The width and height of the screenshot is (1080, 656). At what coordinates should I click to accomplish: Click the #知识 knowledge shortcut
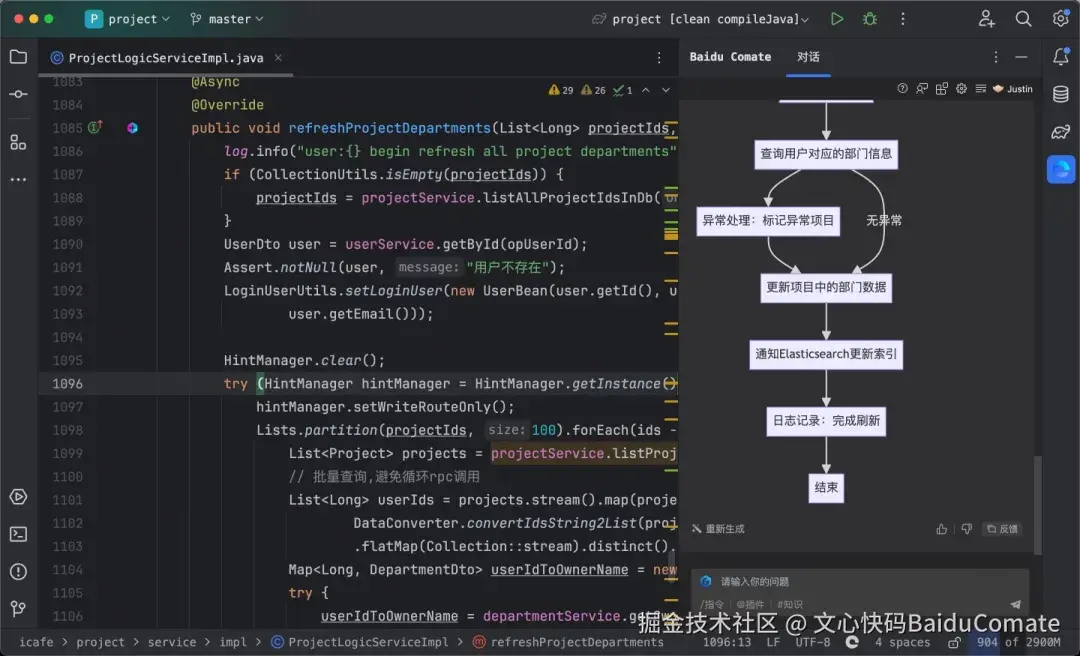[789, 604]
